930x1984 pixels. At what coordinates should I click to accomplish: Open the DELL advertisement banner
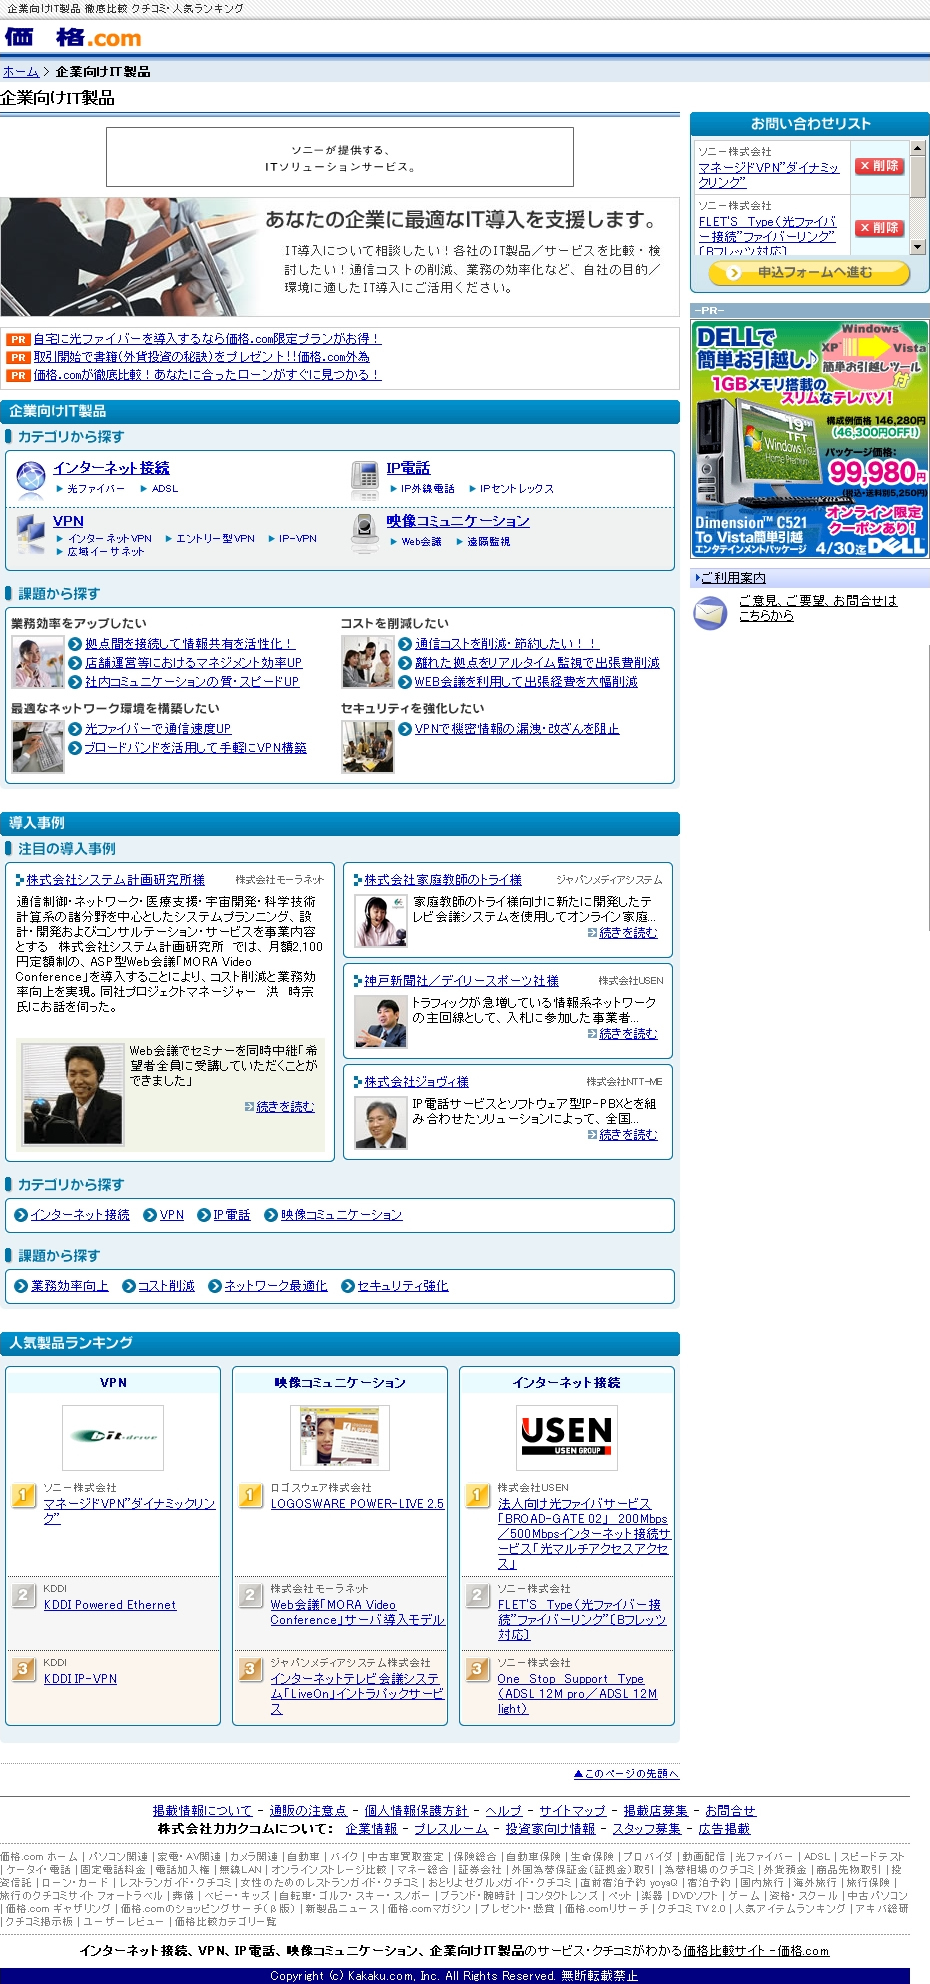point(811,439)
